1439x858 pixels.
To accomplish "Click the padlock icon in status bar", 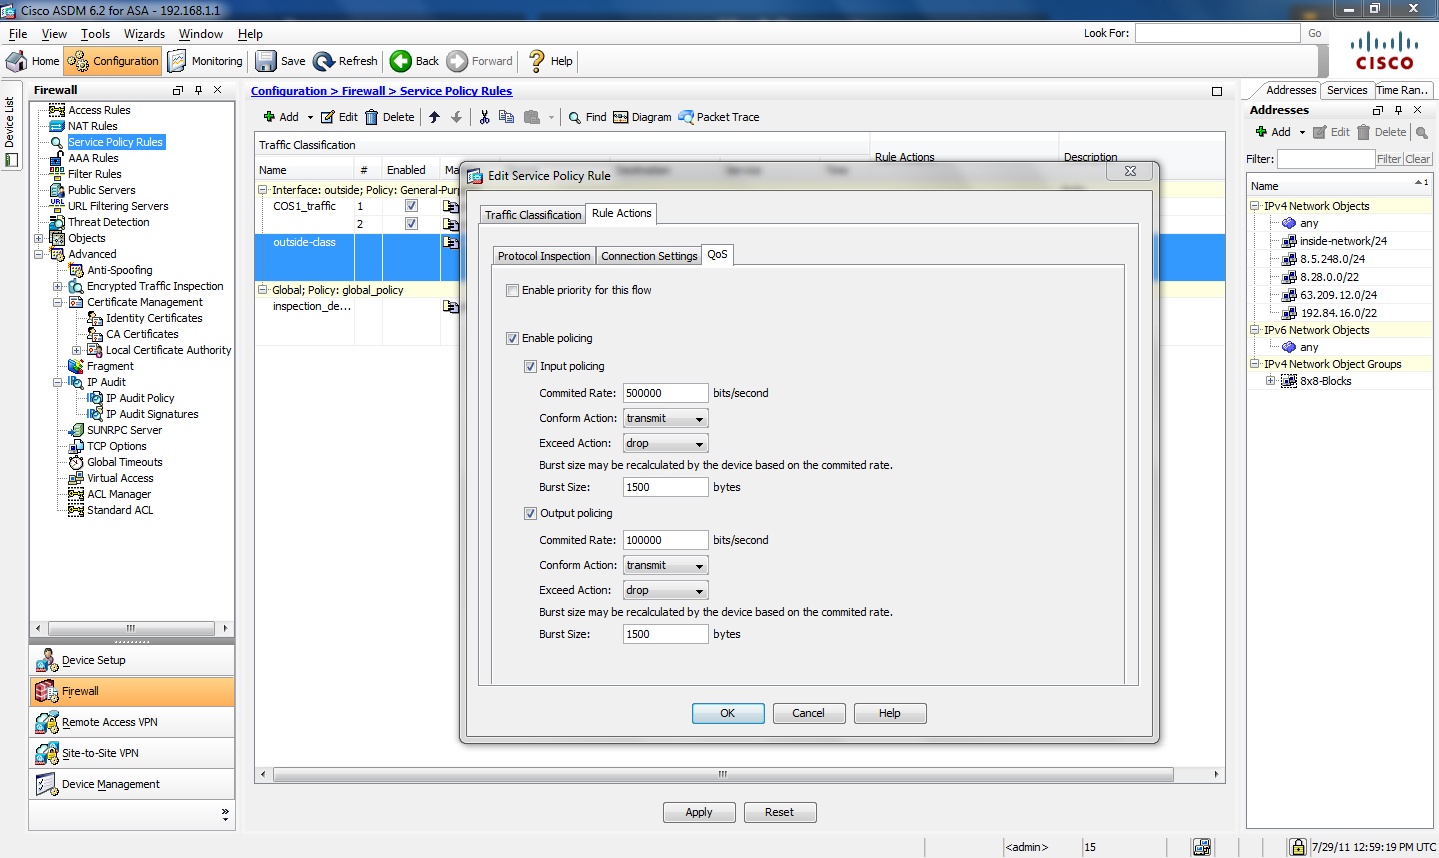I will click(x=1297, y=847).
